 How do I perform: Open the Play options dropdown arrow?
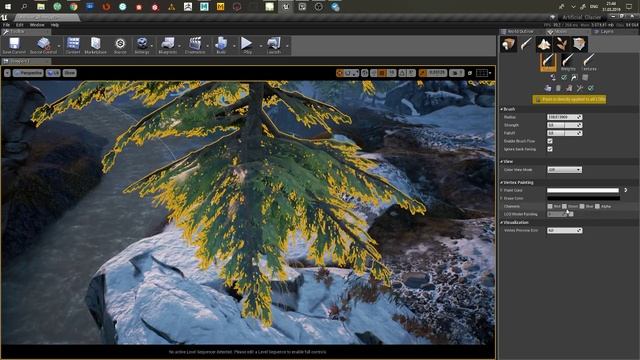pos(260,46)
